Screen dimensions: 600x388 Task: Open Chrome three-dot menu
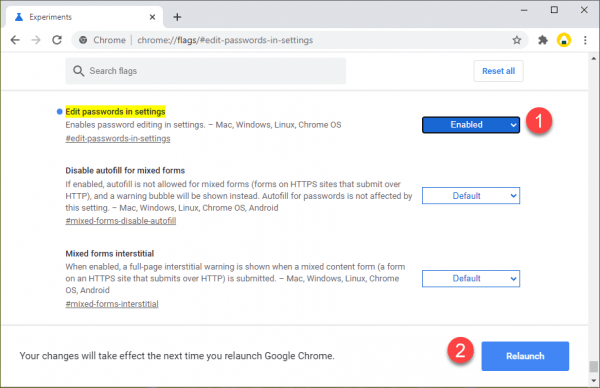[x=585, y=40]
